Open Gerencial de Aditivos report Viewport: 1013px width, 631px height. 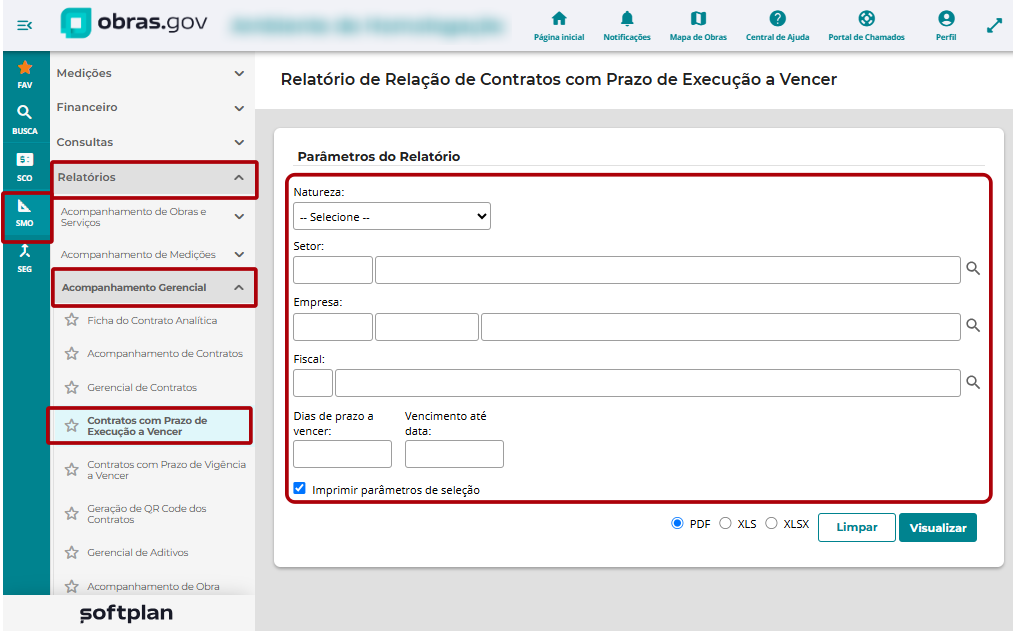tap(138, 553)
